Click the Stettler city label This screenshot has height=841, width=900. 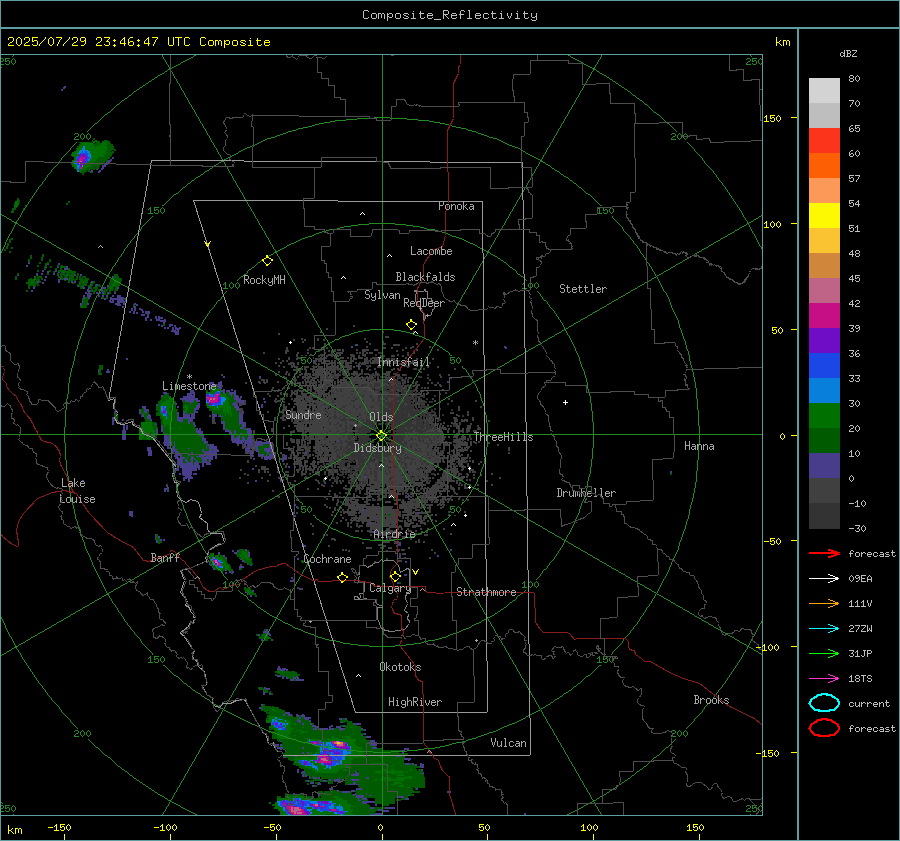click(583, 289)
